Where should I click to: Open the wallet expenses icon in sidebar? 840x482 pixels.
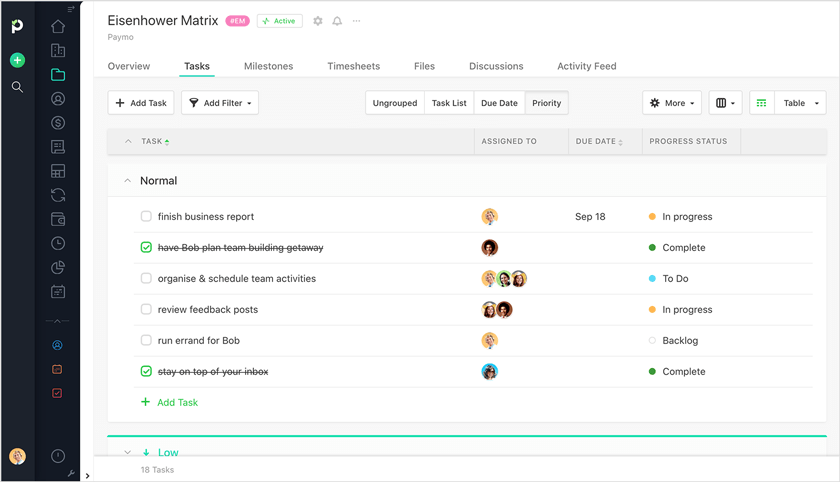point(58,219)
